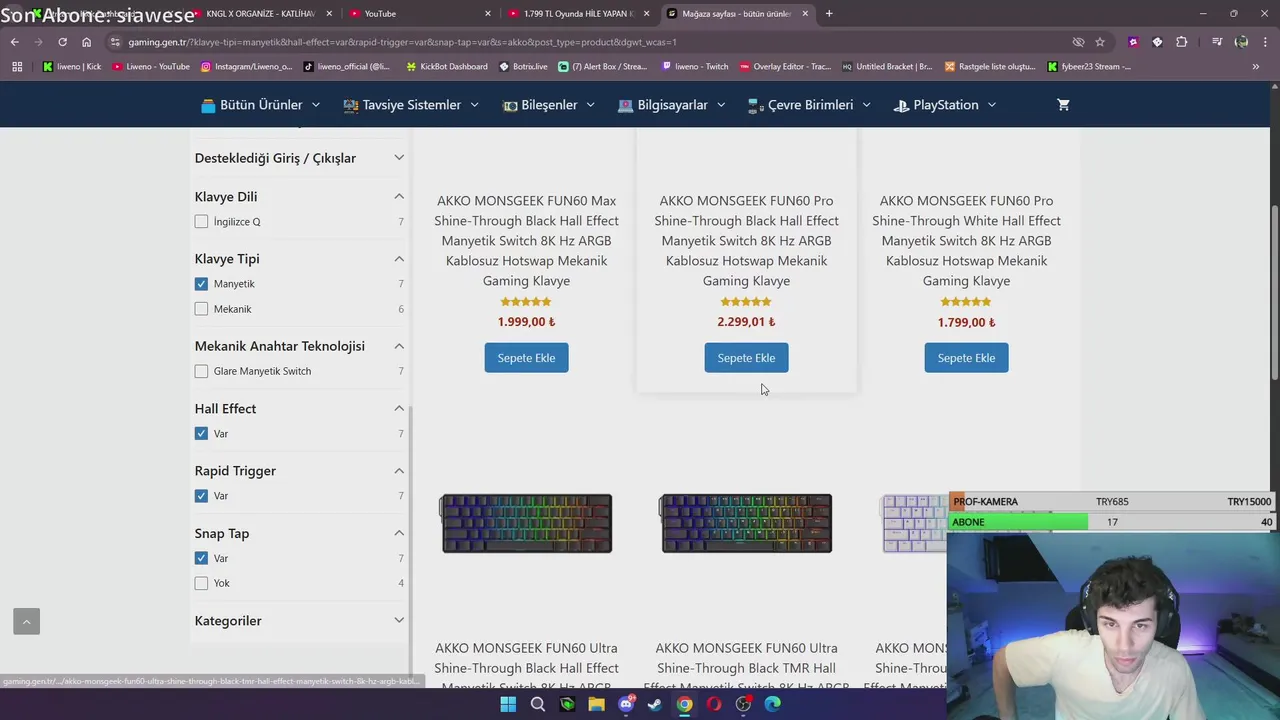Open first FUN60 Ultra keyboard thumbnail
This screenshot has height=720, width=1280.
pos(526,523)
